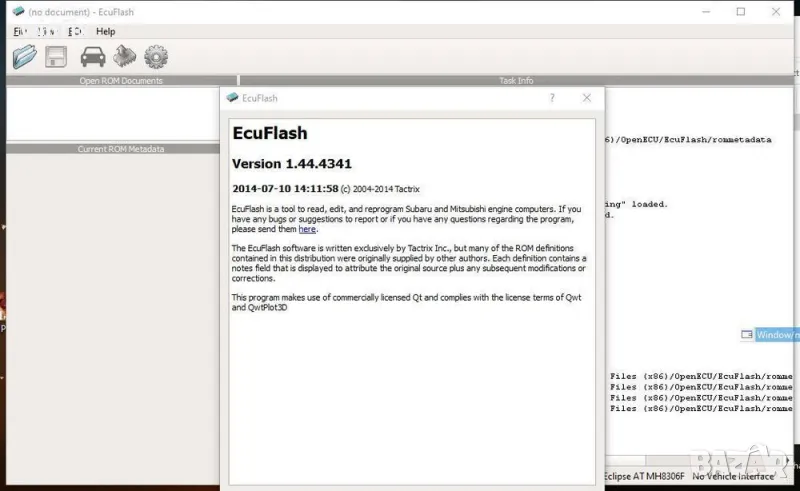Click the EcuFlash icon in About dialog title

(232, 98)
